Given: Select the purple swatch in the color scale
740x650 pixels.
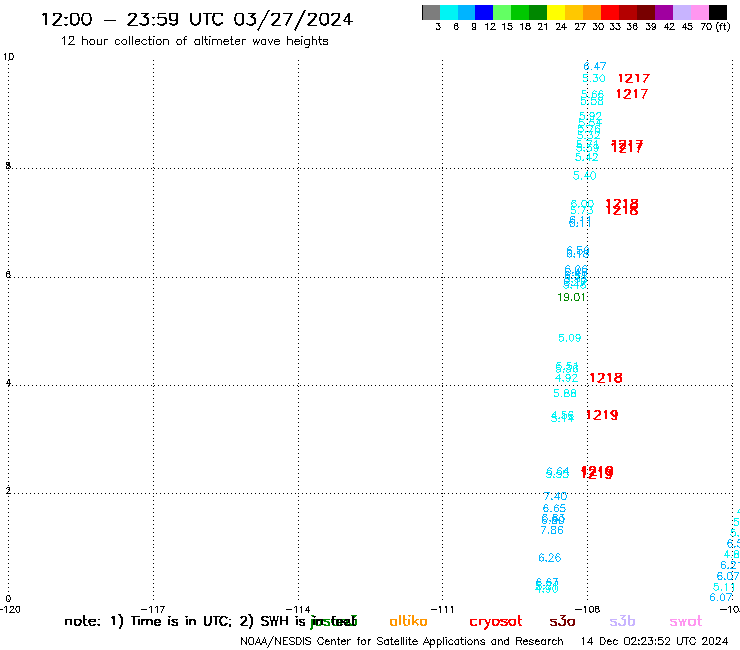Looking at the screenshot, I should pyautogui.click(x=664, y=12).
